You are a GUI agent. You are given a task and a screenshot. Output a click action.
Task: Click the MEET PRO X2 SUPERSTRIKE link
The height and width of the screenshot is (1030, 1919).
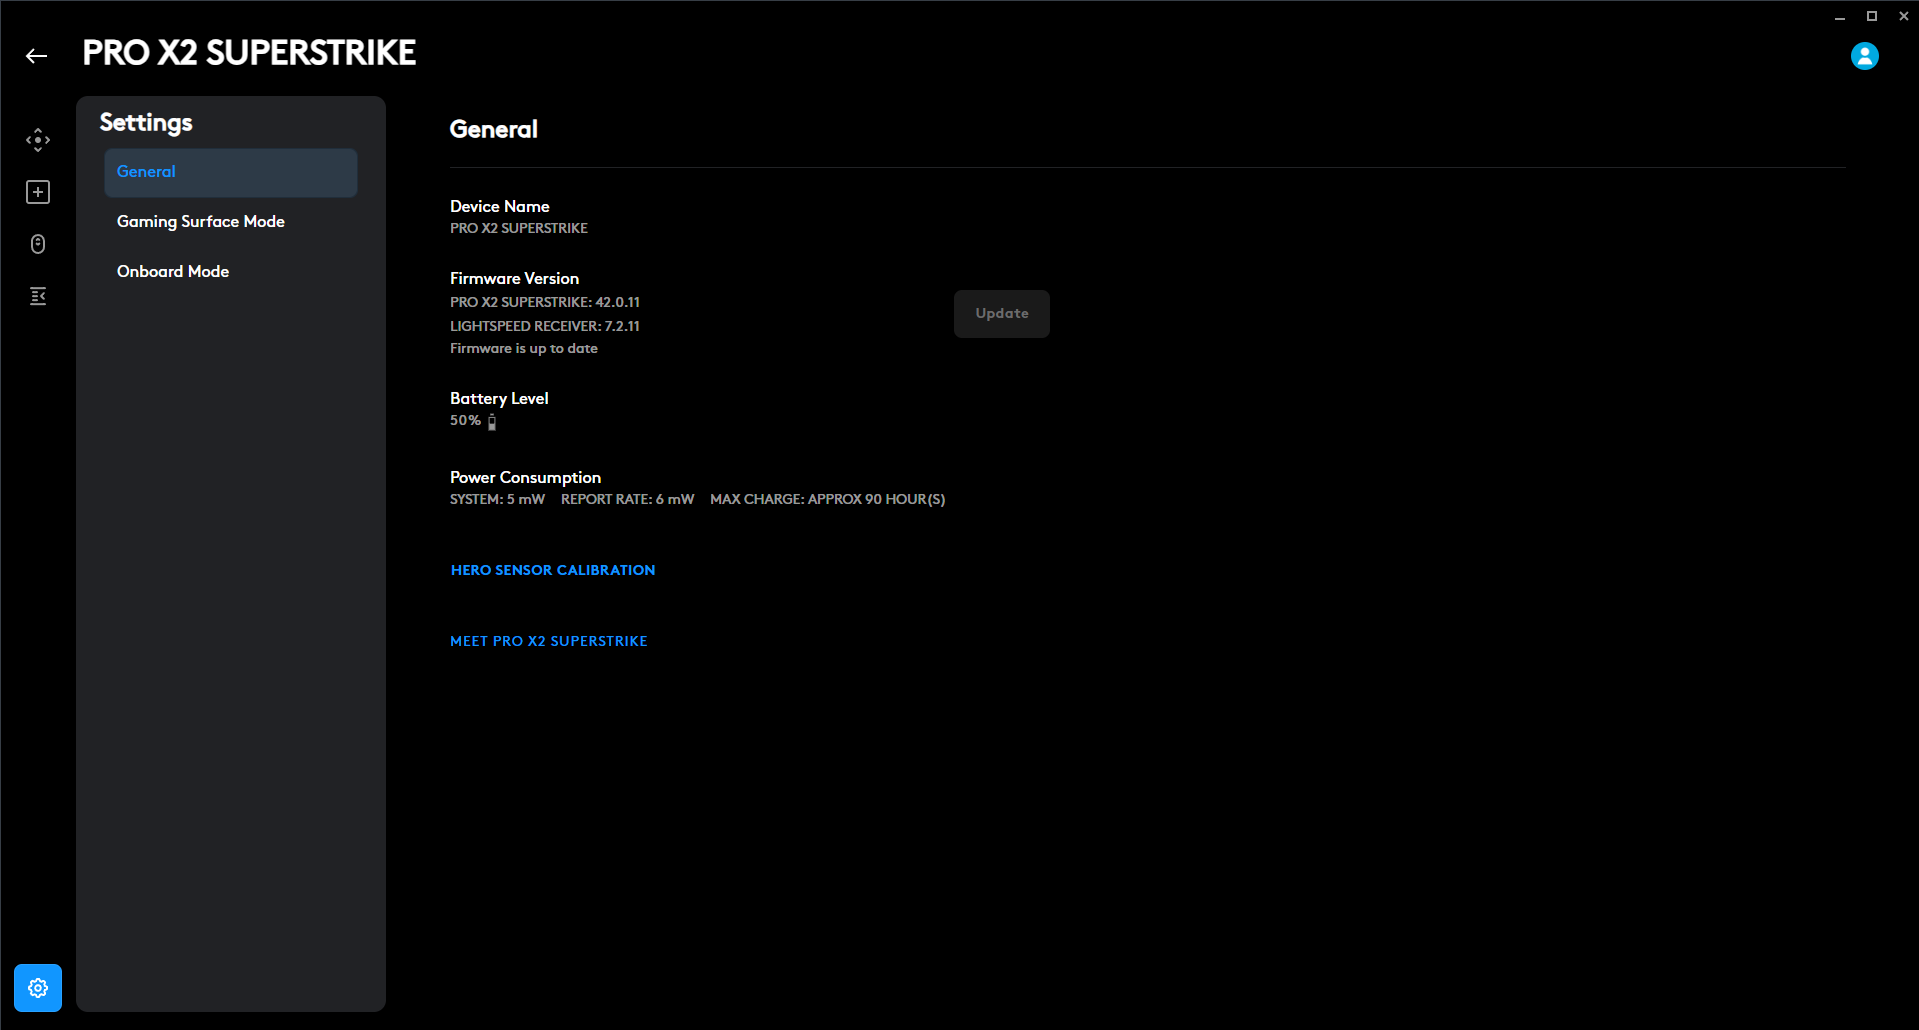pos(548,641)
